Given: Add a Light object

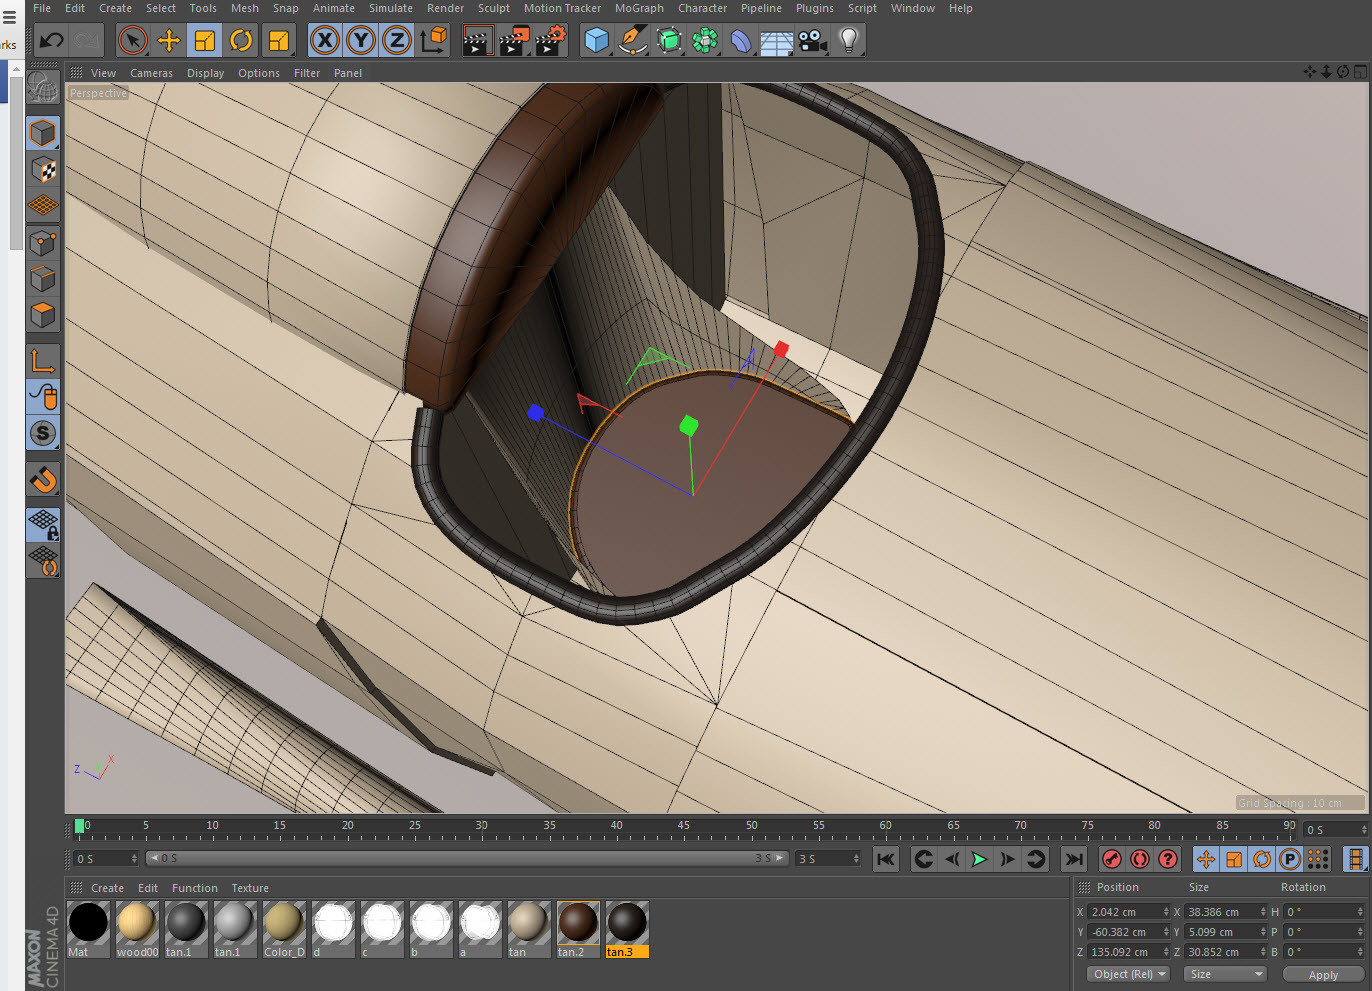Looking at the screenshot, I should point(849,40).
